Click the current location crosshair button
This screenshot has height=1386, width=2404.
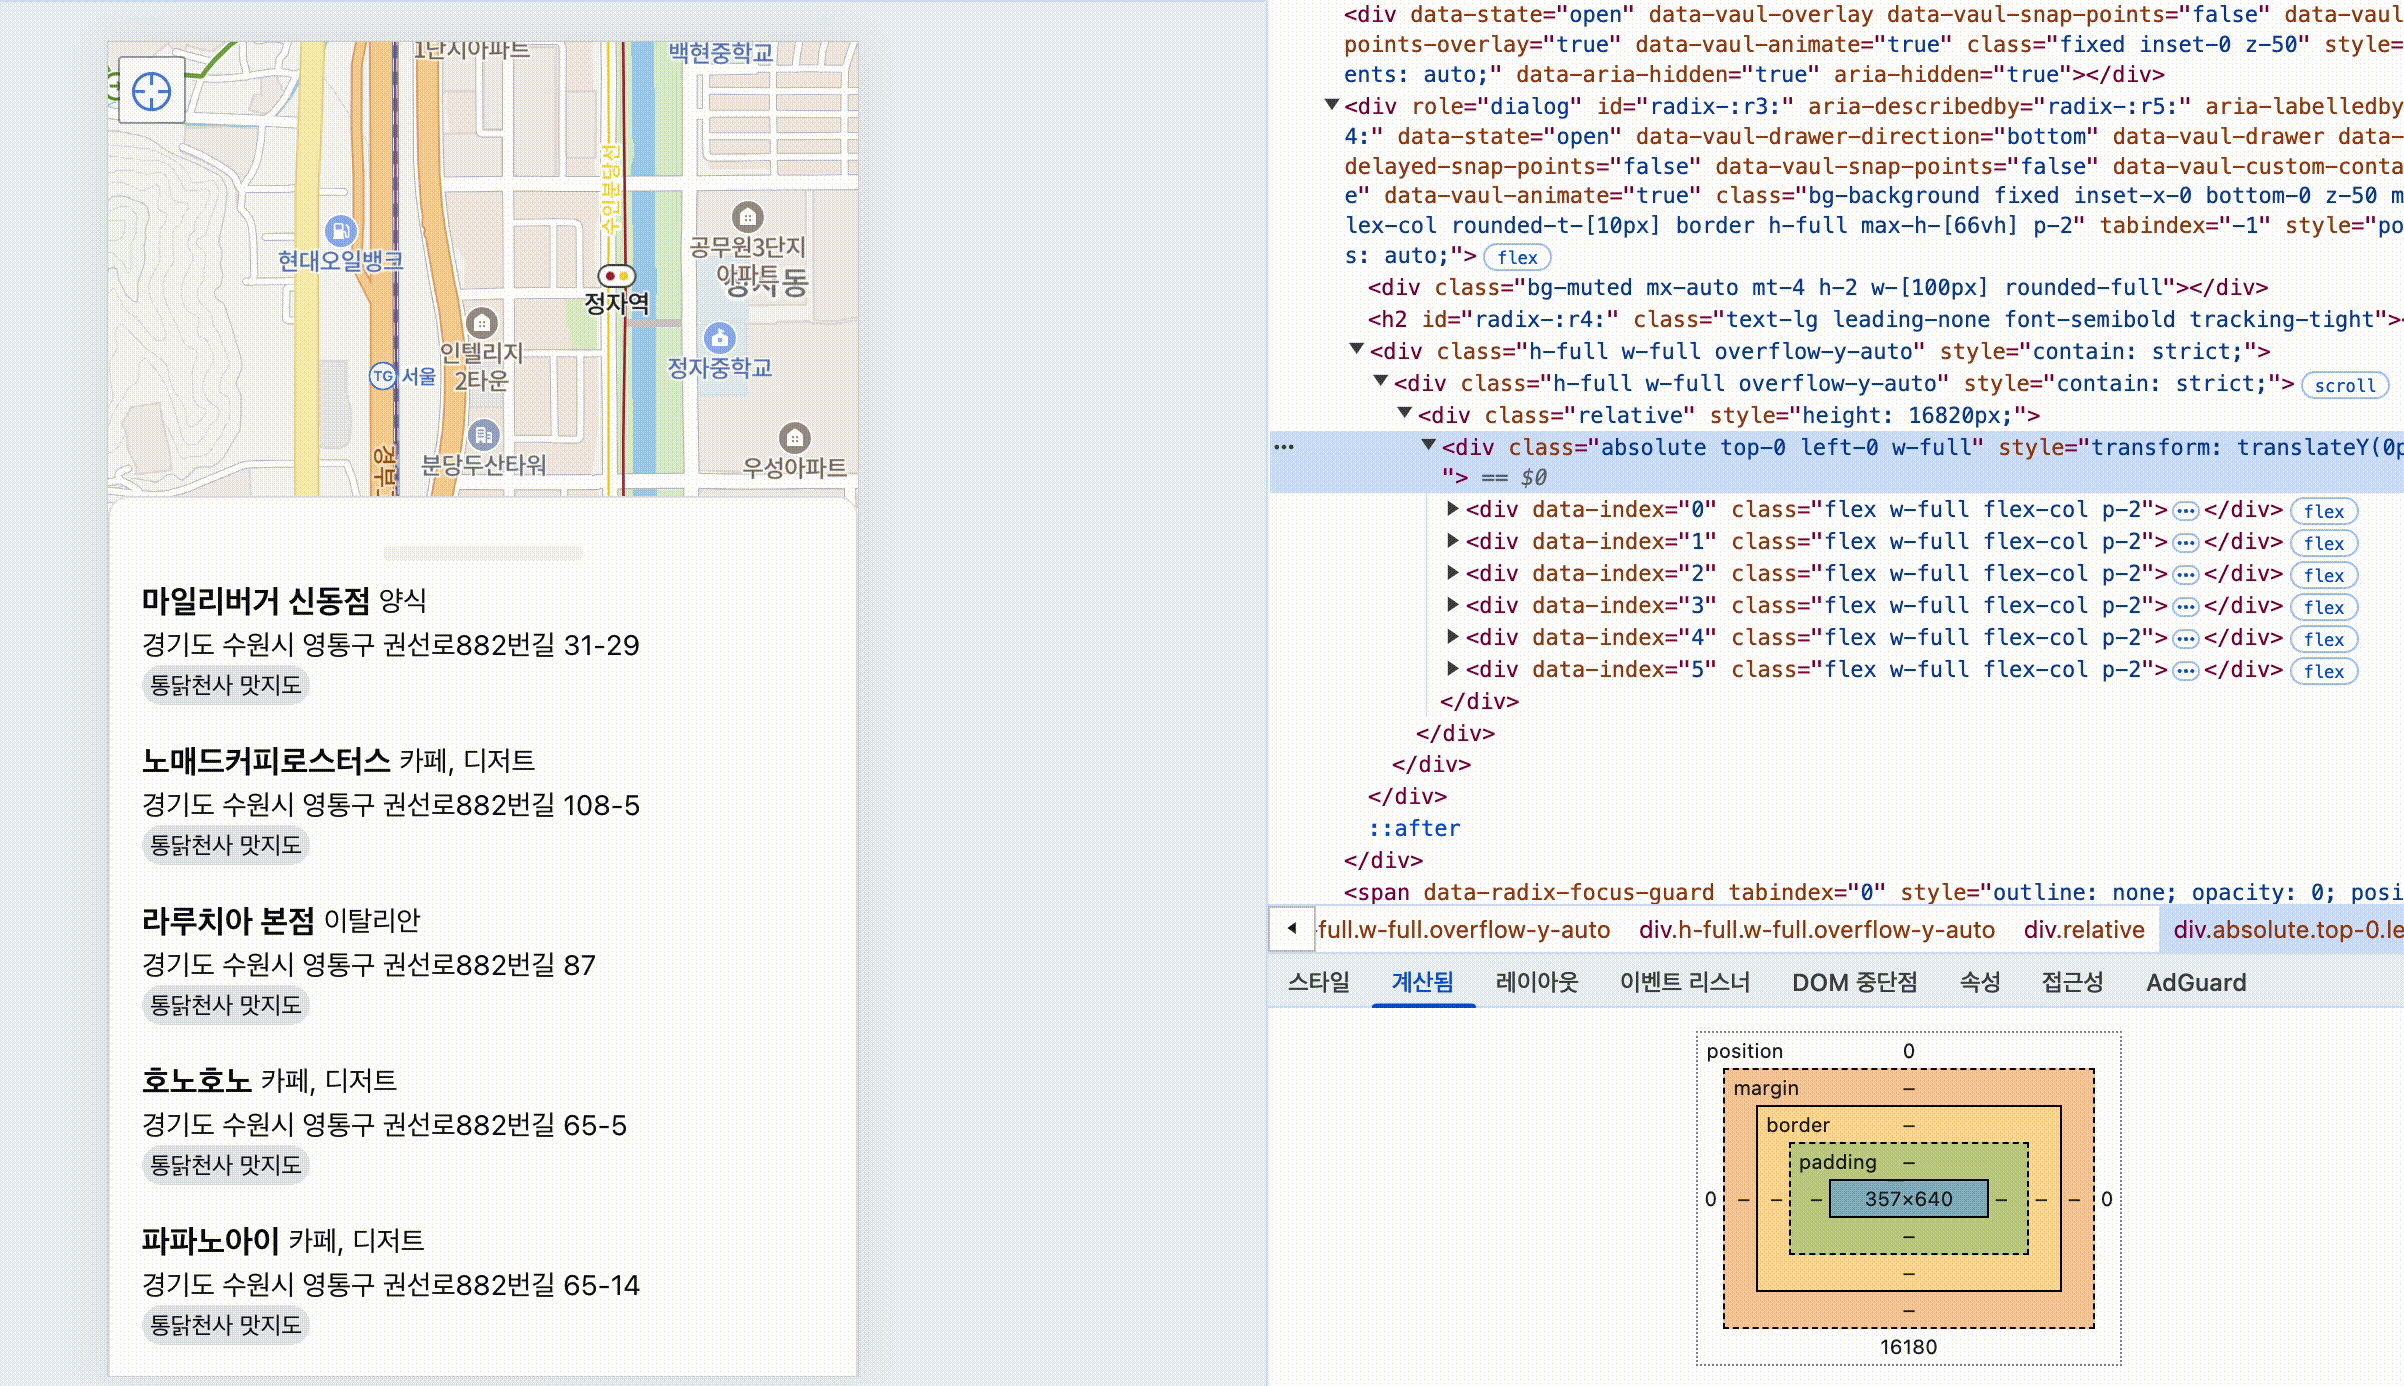[x=151, y=91]
